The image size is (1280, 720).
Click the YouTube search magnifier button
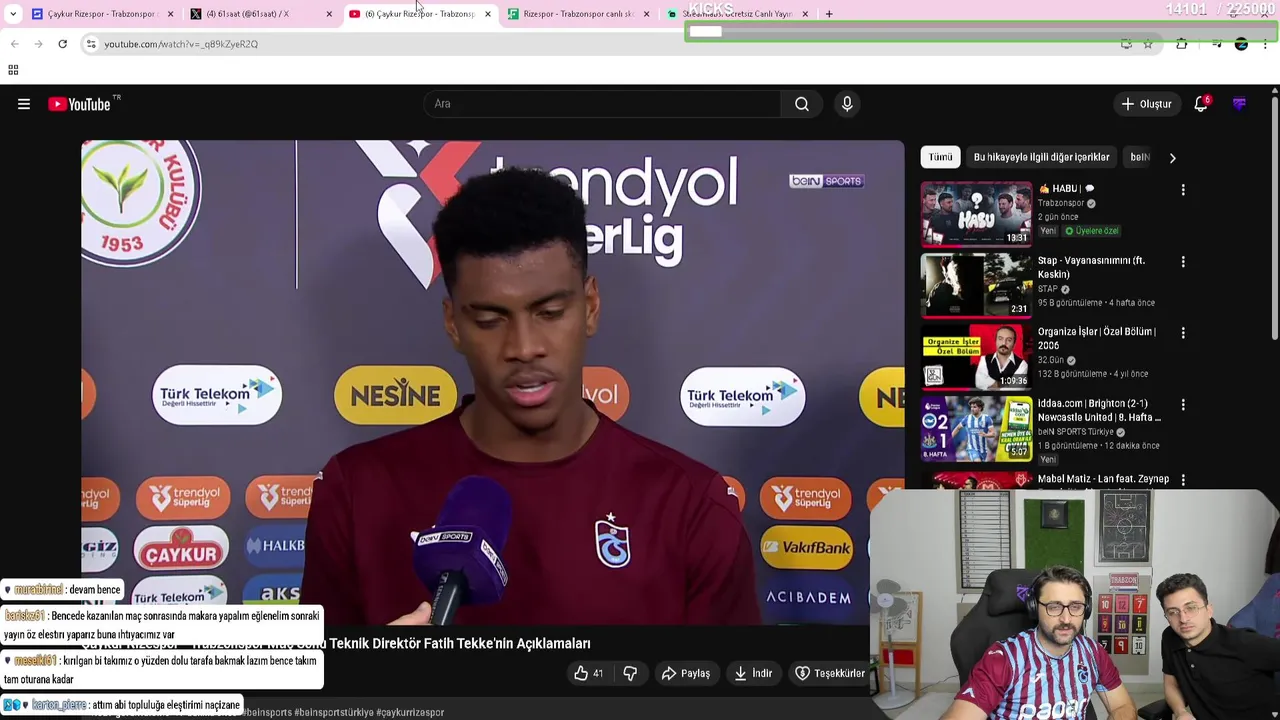tap(802, 104)
